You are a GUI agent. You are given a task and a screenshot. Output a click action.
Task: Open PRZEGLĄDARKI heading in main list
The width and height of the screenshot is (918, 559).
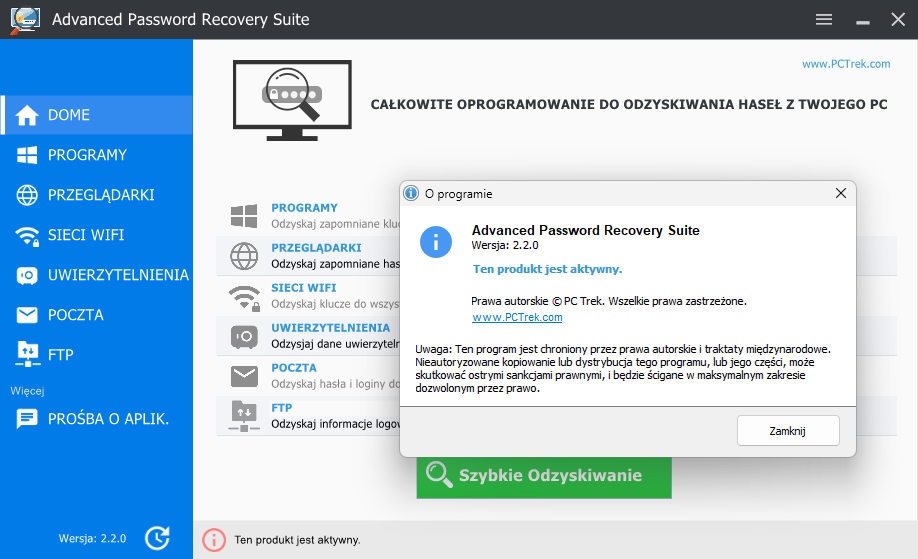coord(316,248)
